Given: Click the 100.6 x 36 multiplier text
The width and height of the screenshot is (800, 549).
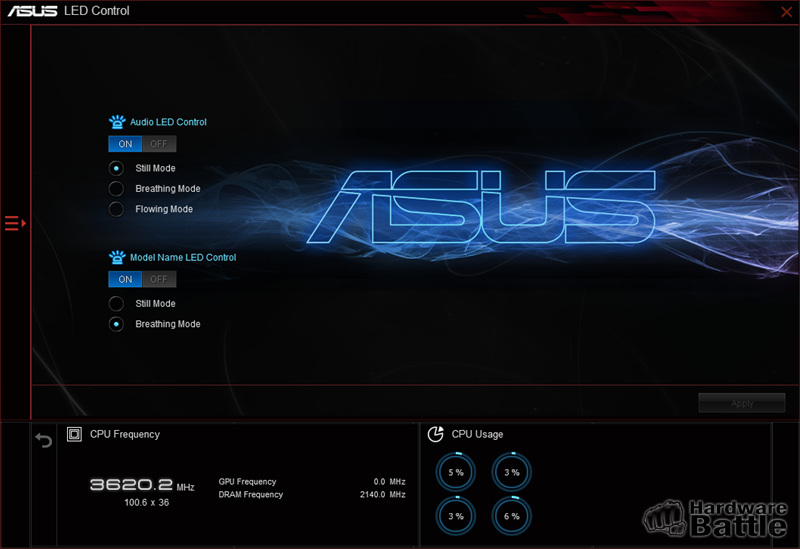Looking at the screenshot, I should (146, 503).
